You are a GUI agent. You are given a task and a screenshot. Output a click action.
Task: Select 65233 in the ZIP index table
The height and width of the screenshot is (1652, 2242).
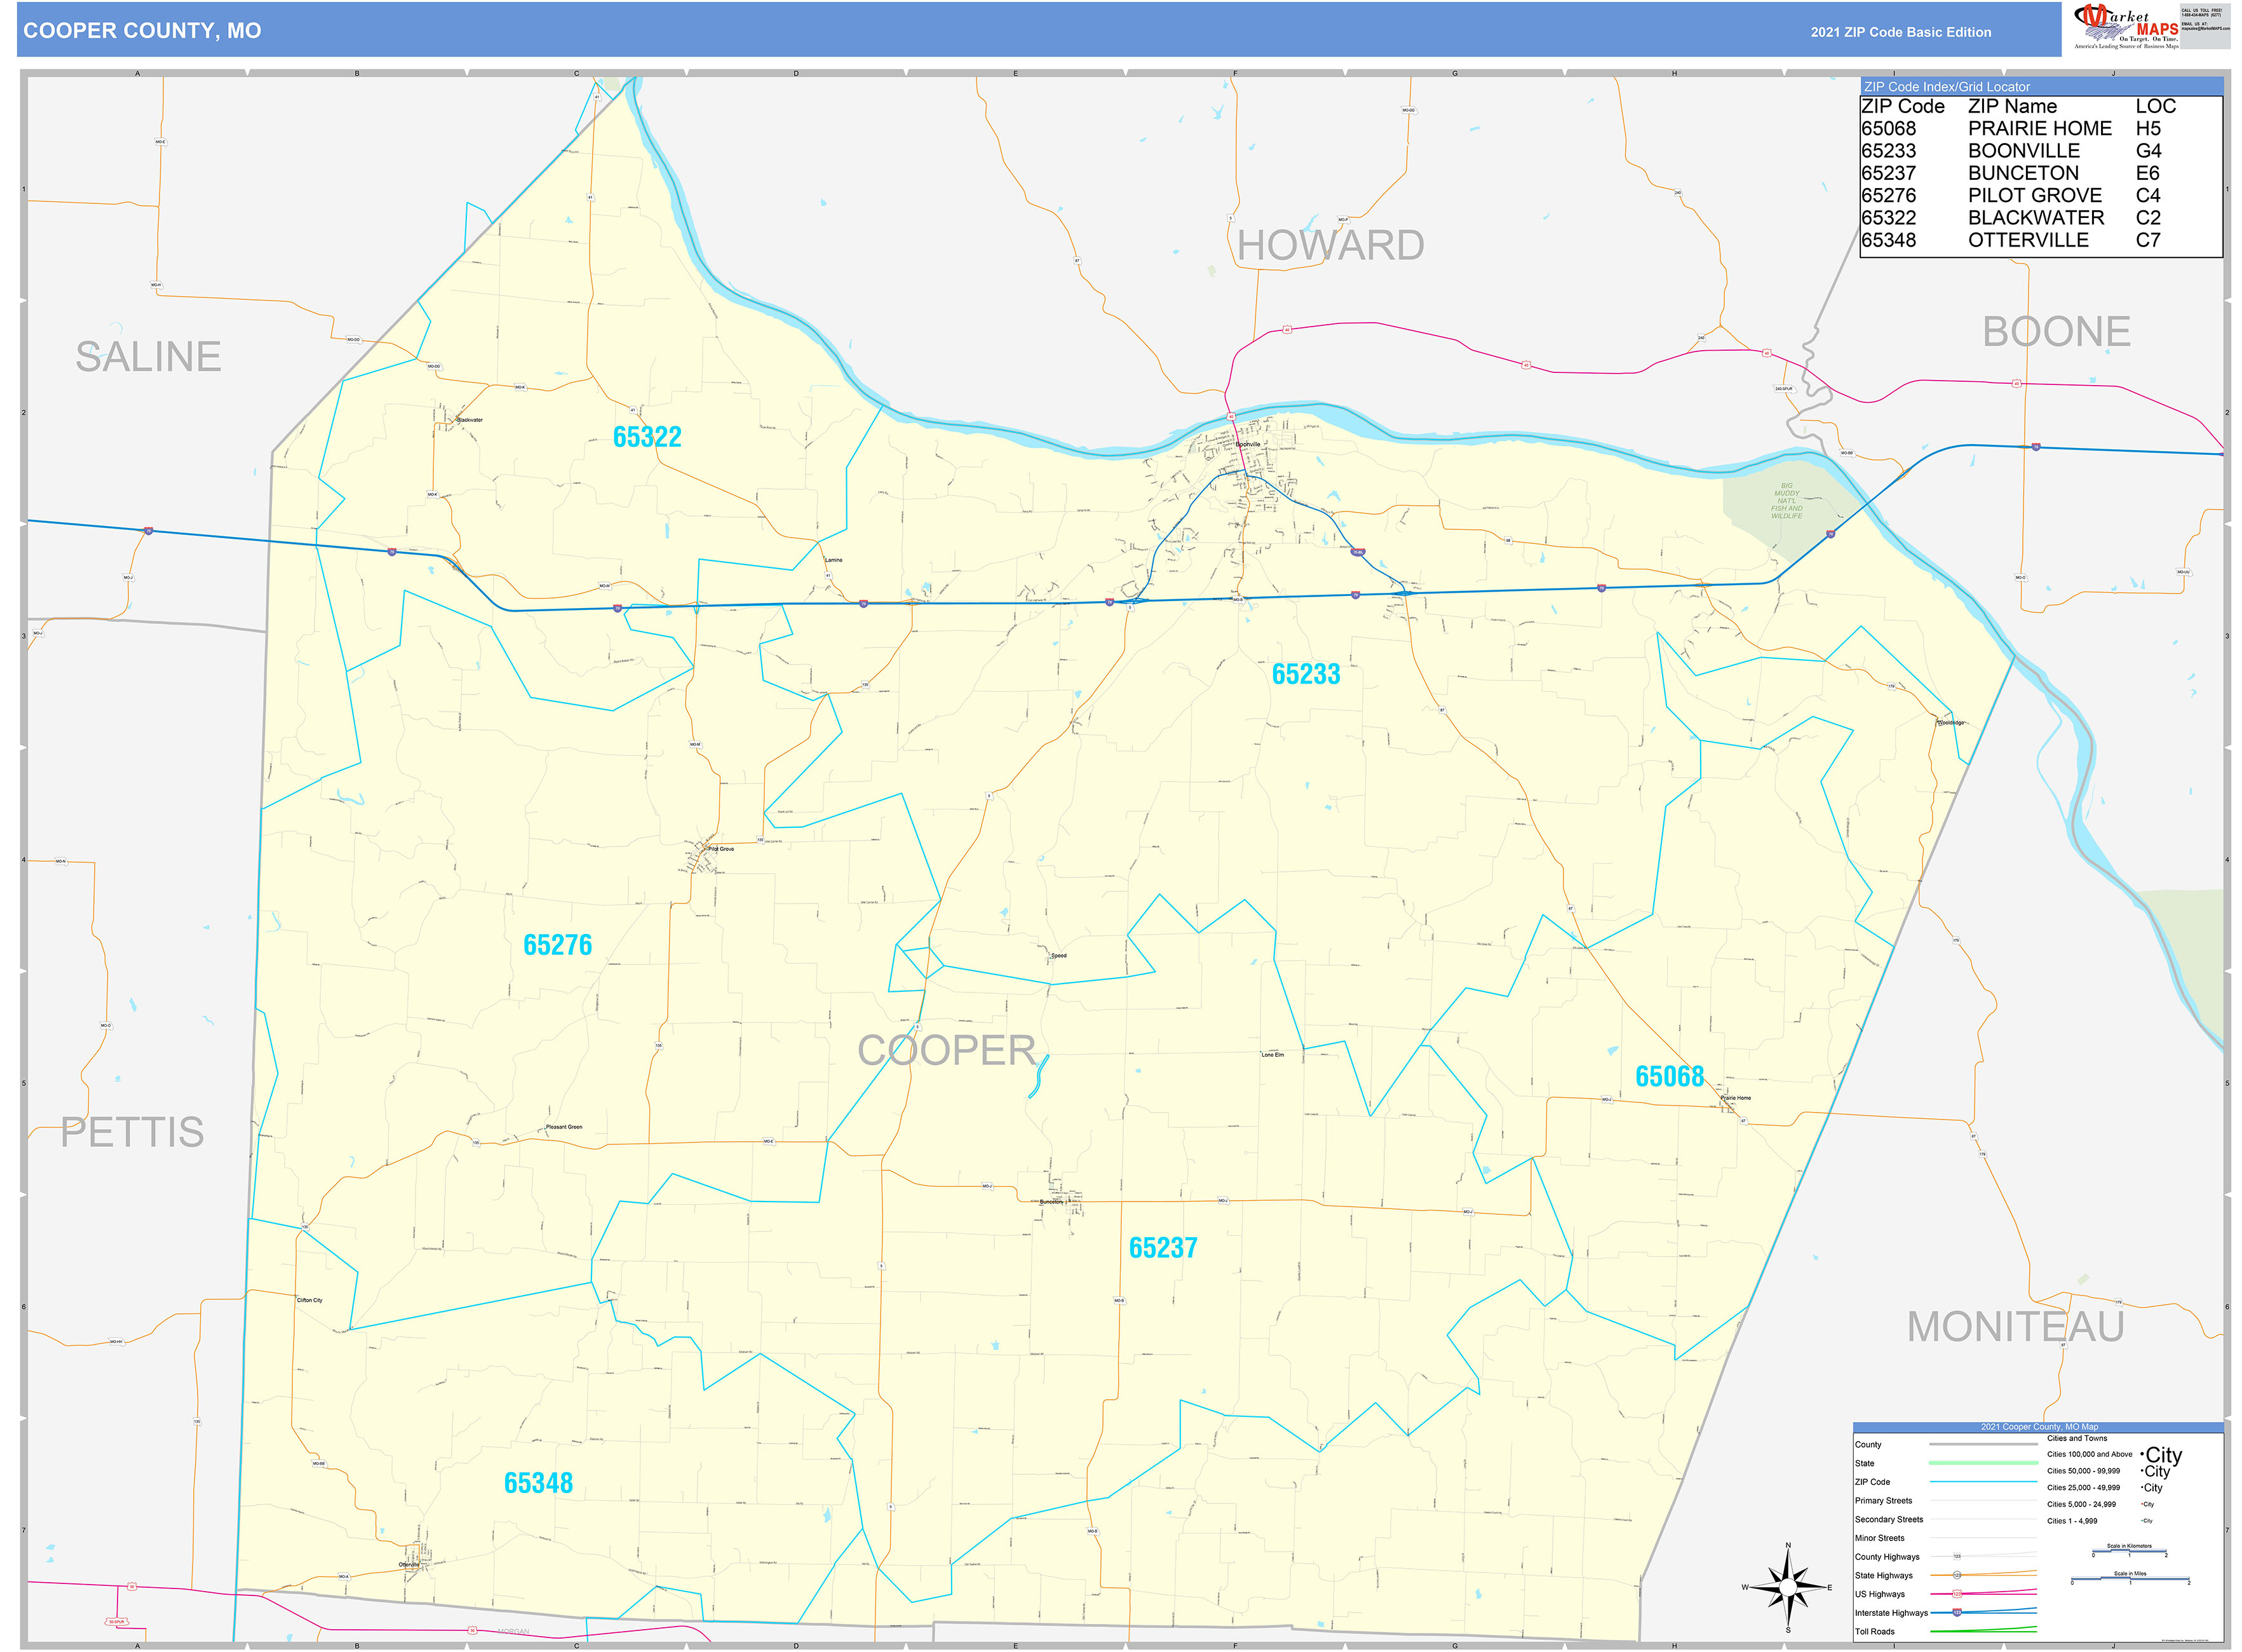pyautogui.click(x=1888, y=151)
